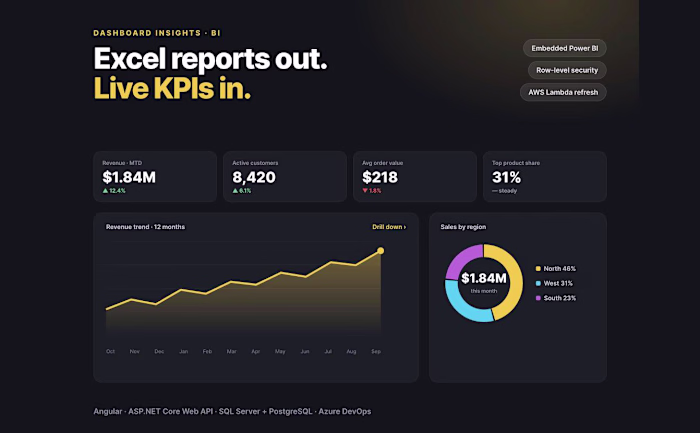Click the Row-level security pill

tap(567, 70)
